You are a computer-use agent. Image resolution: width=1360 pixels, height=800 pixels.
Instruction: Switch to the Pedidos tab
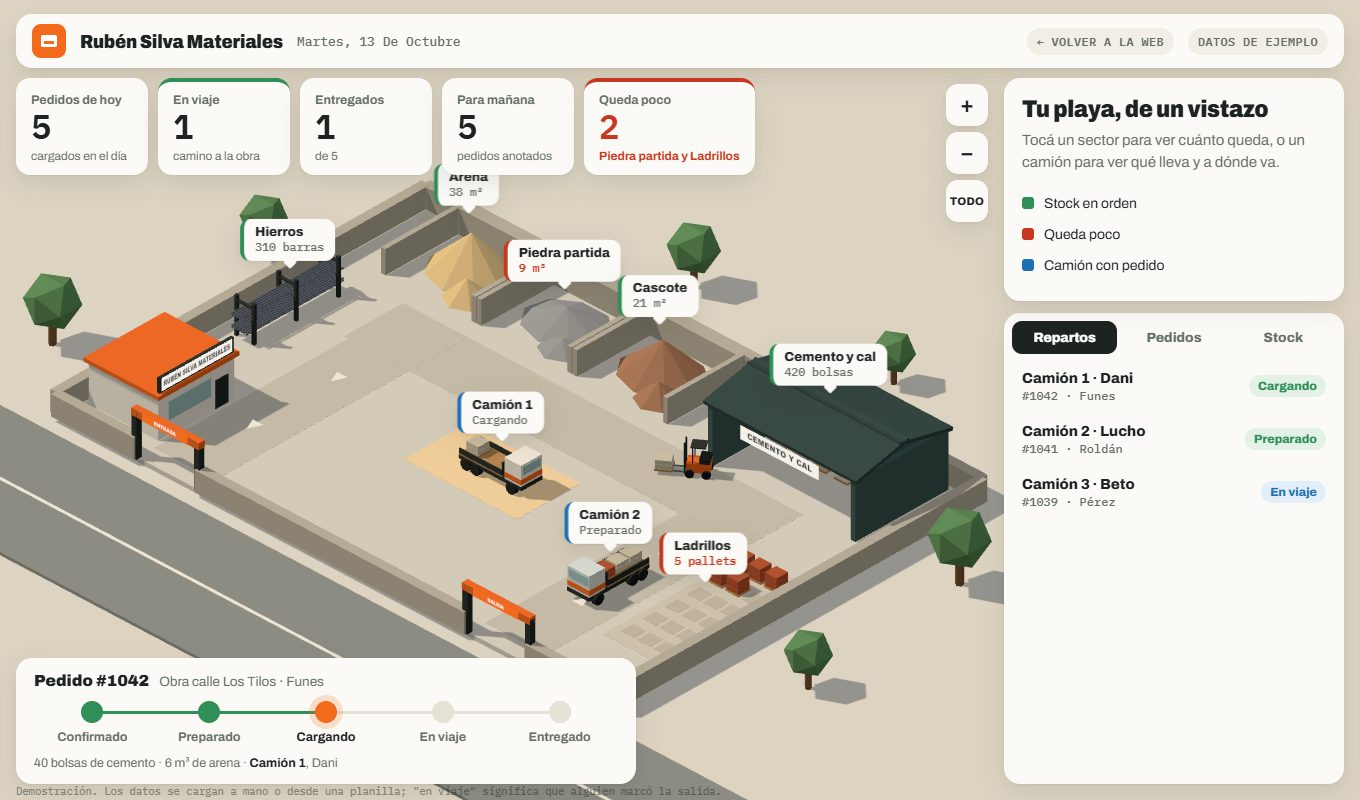tap(1174, 338)
